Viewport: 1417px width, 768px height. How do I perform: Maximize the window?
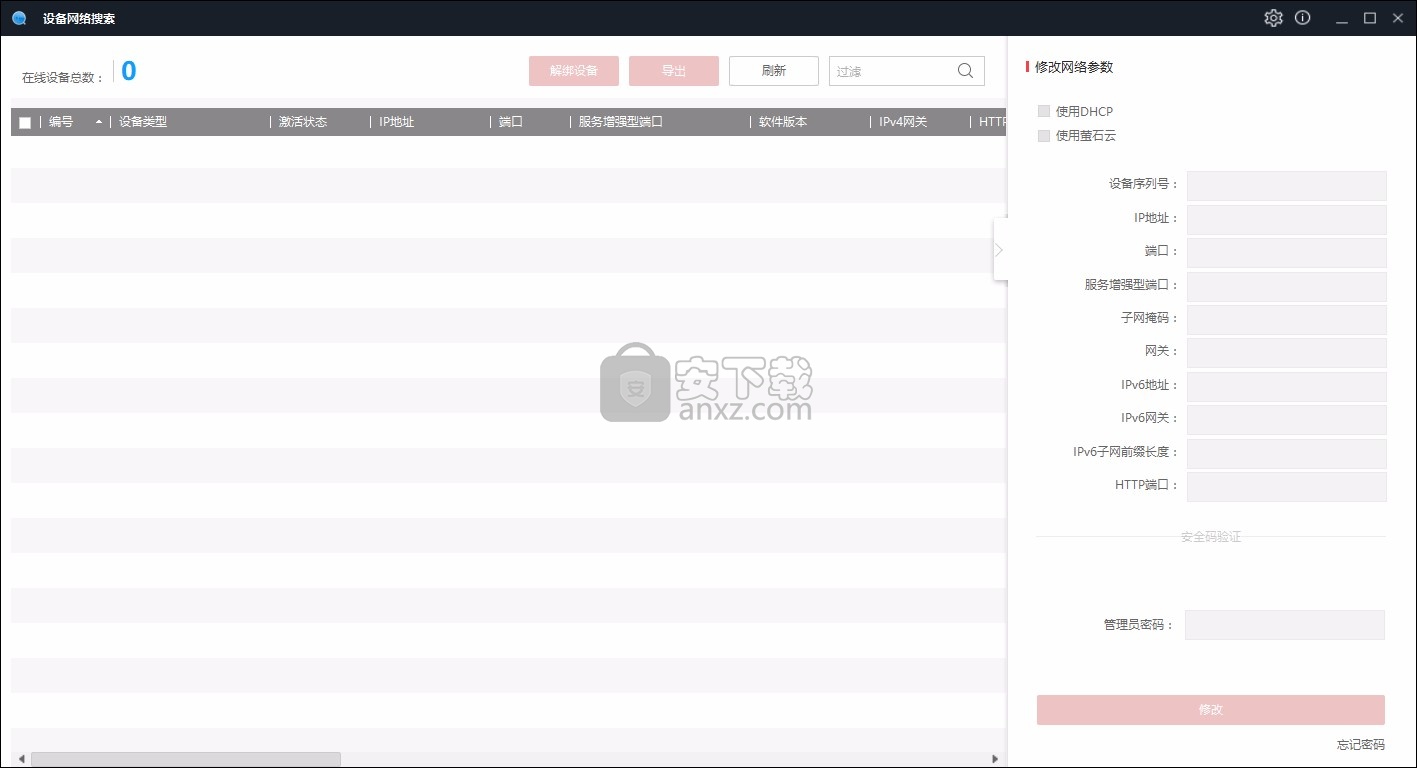(1370, 18)
